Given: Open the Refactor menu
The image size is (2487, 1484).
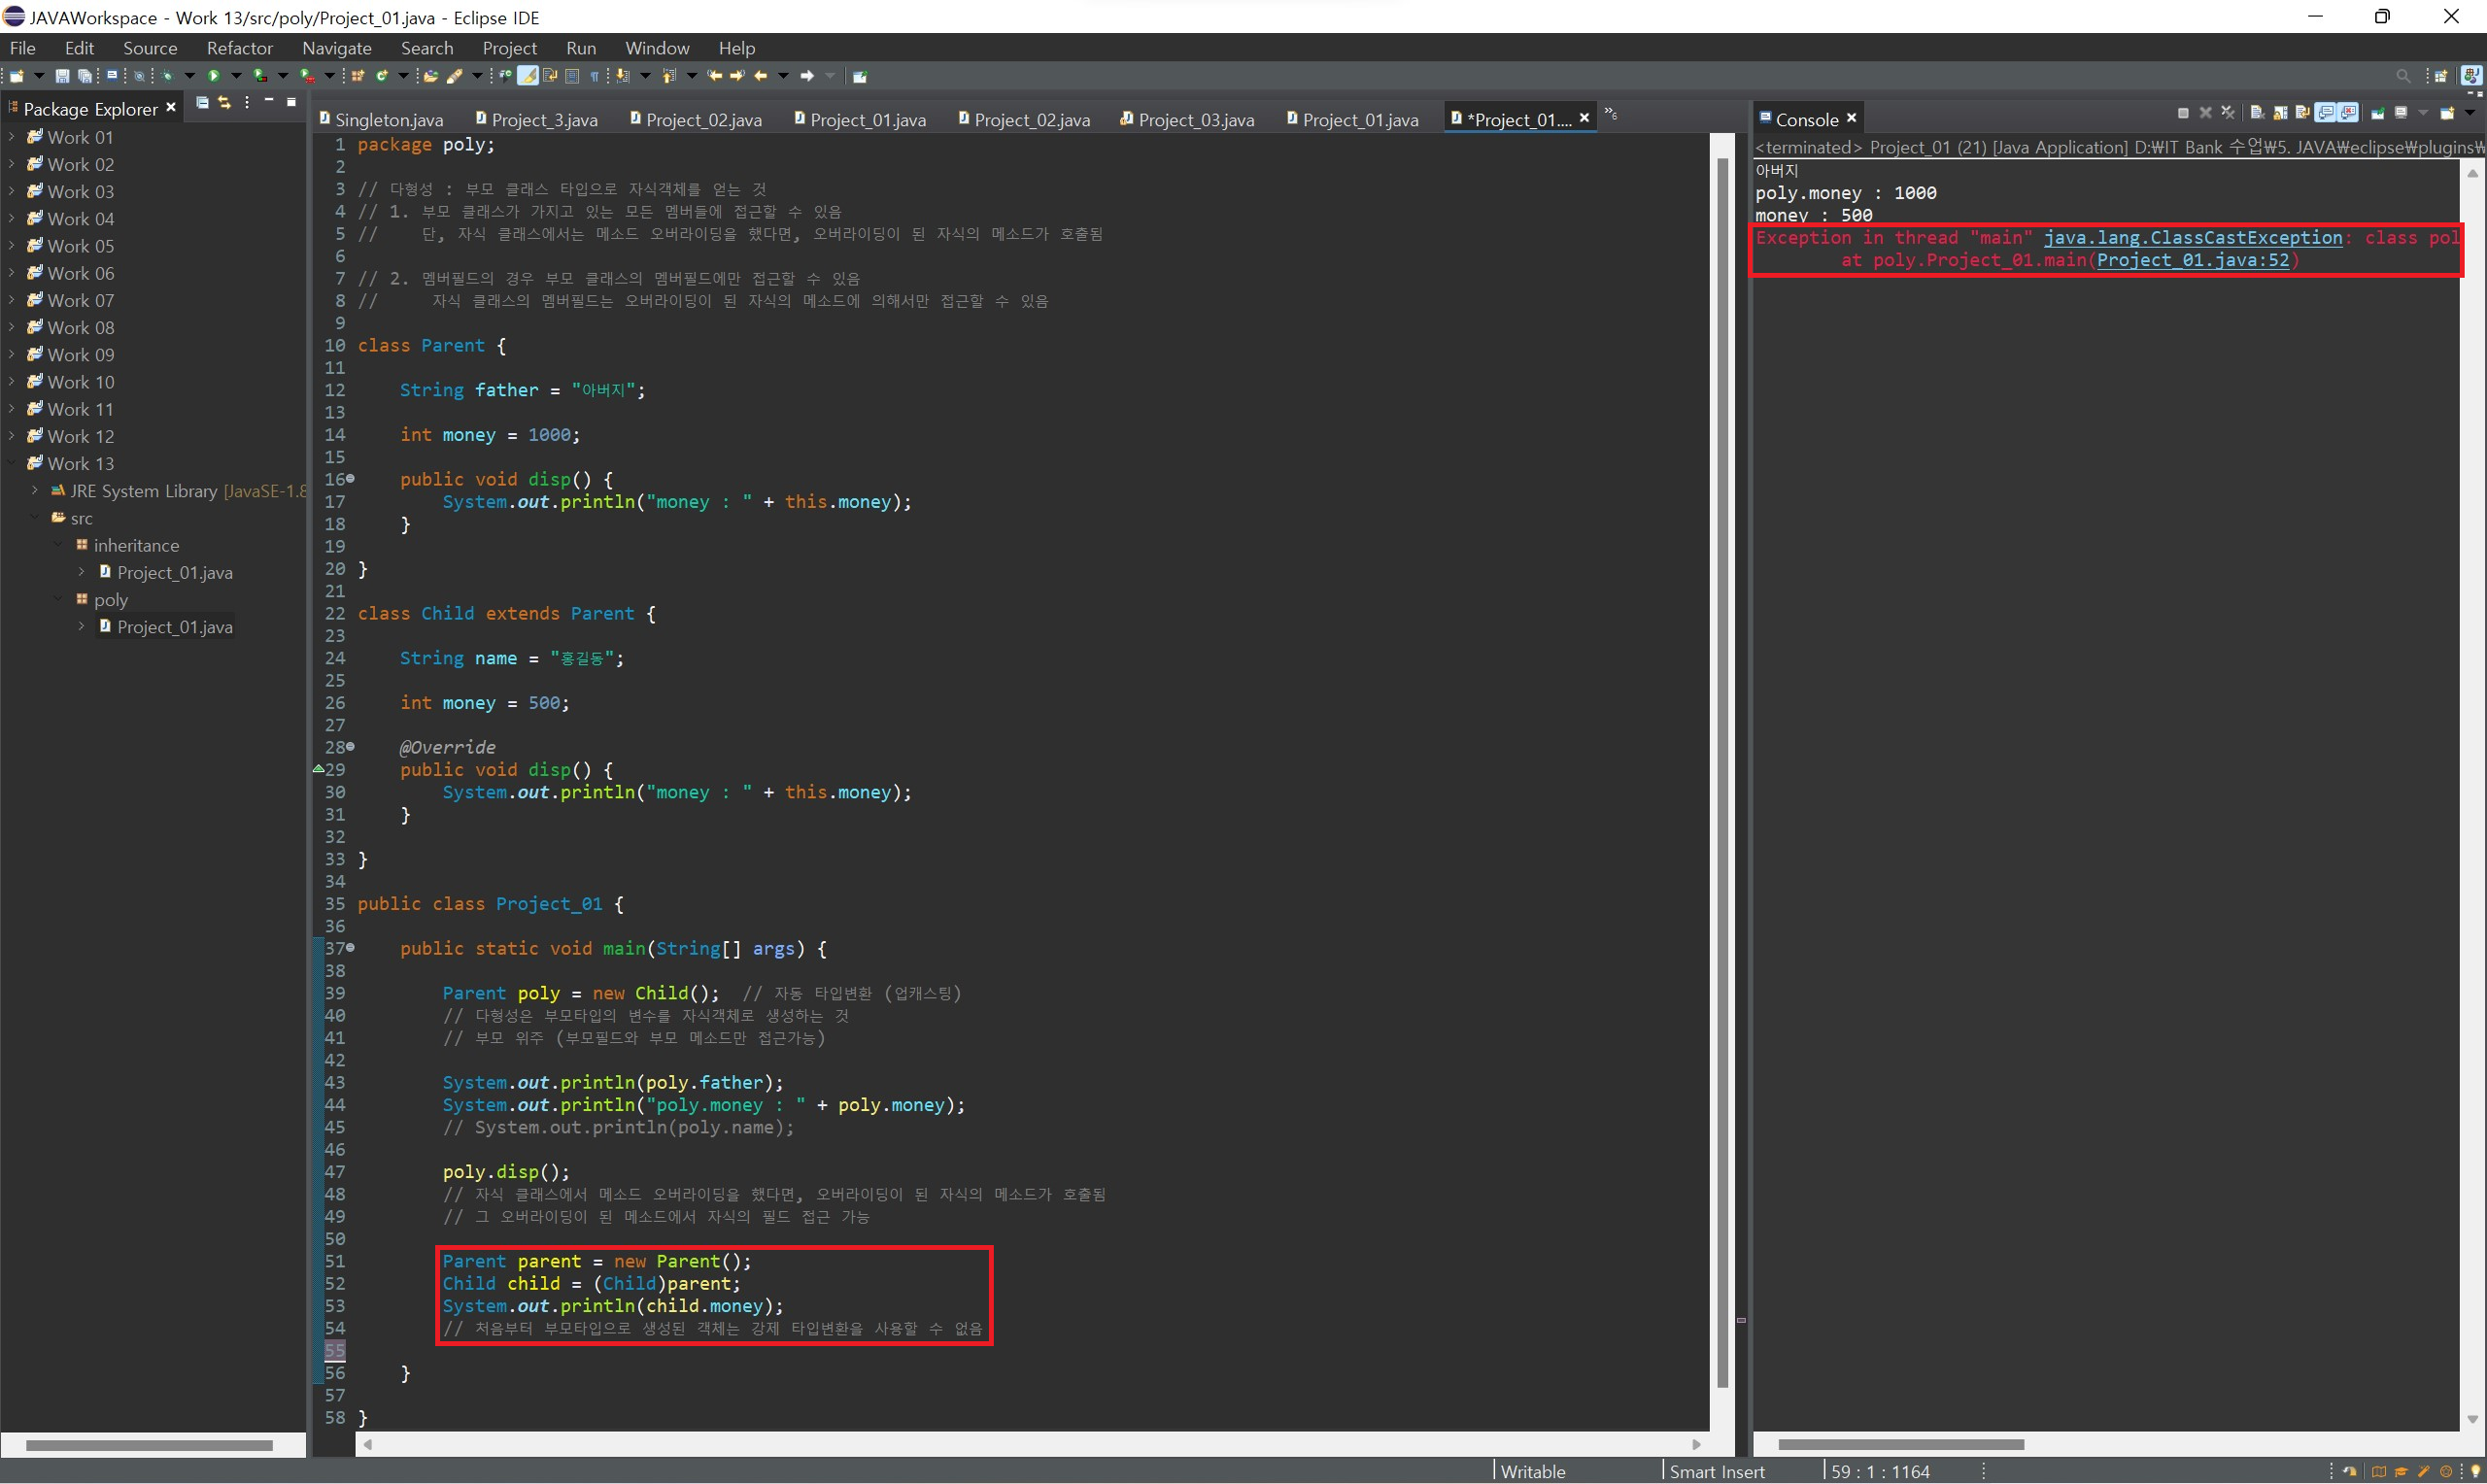Looking at the screenshot, I should pos(239,48).
